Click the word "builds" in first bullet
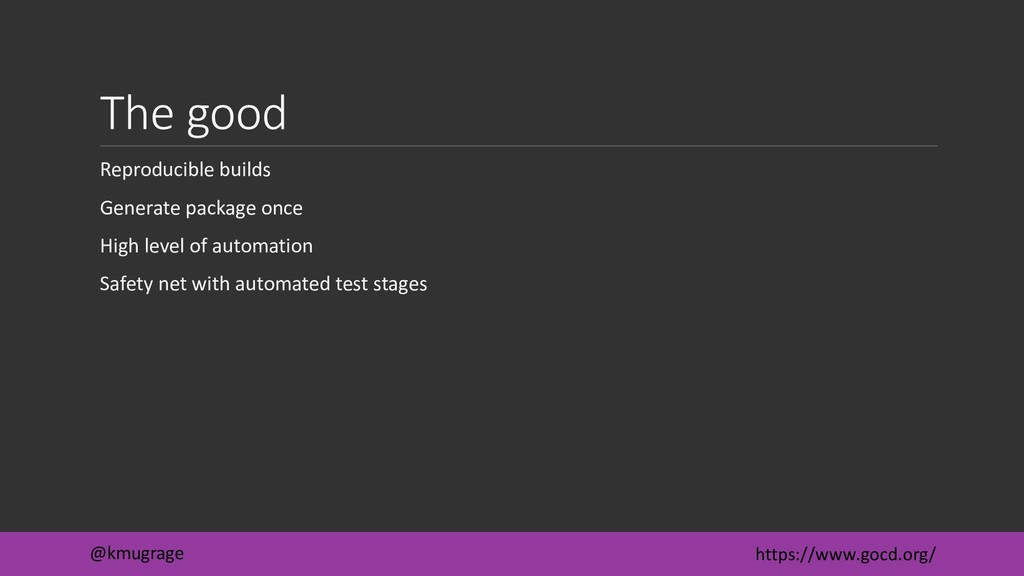This screenshot has height=576, width=1024. pyautogui.click(x=244, y=170)
